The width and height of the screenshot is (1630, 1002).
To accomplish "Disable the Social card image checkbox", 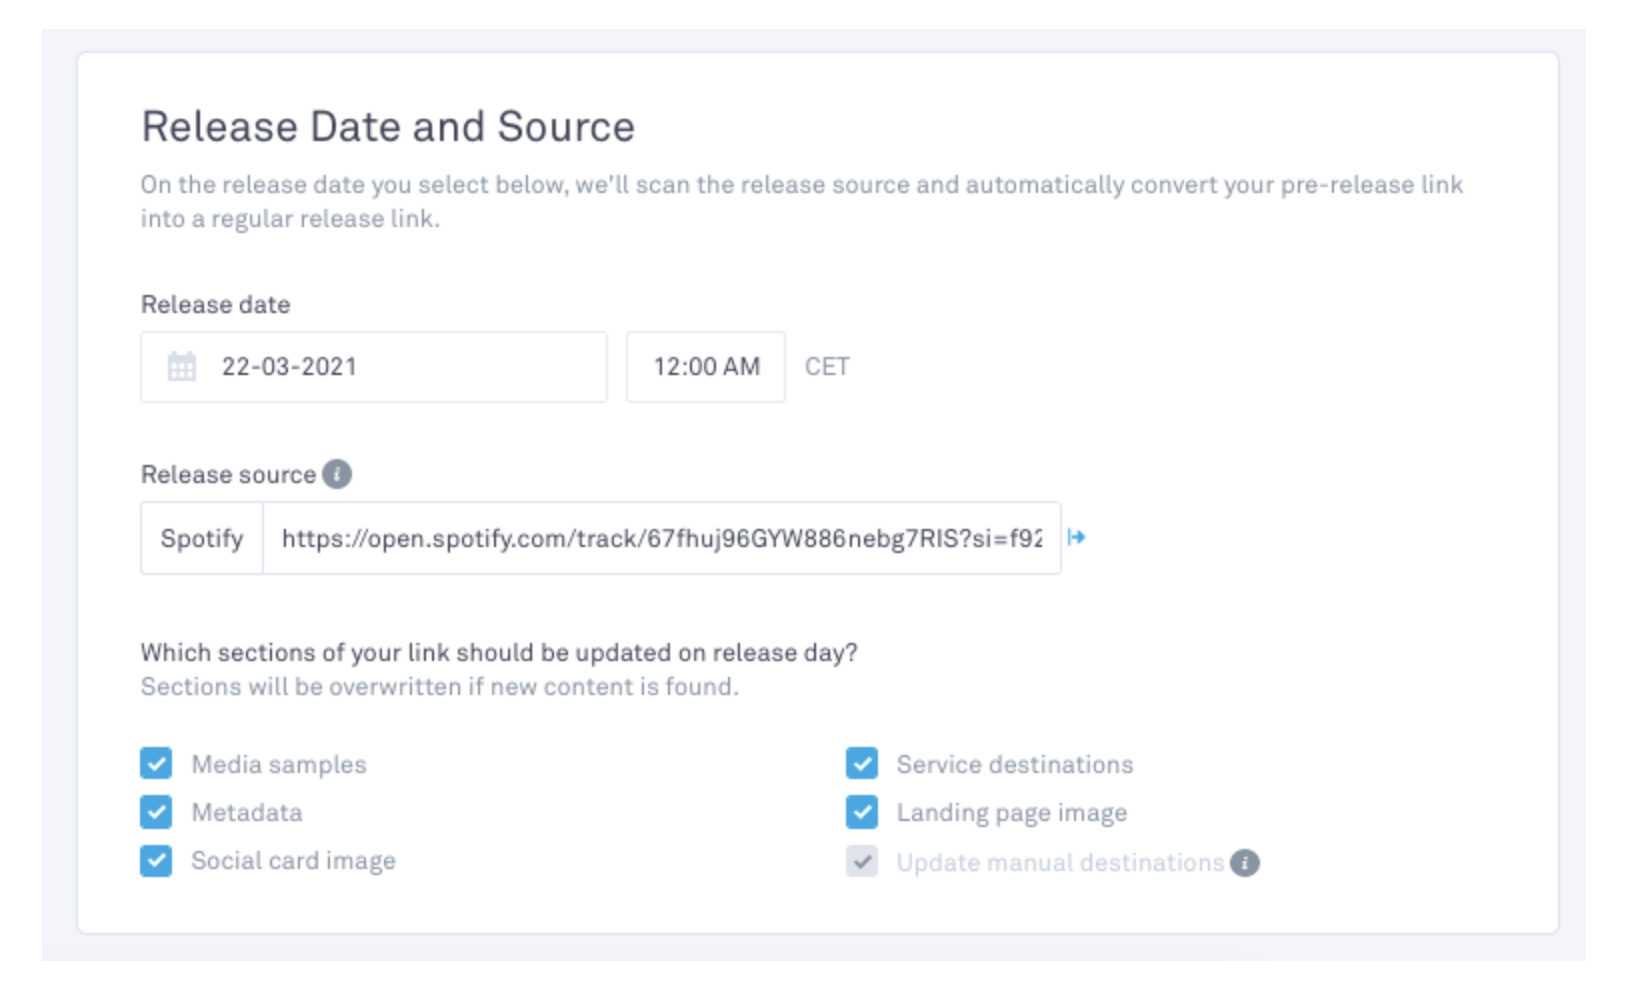I will pos(156,861).
